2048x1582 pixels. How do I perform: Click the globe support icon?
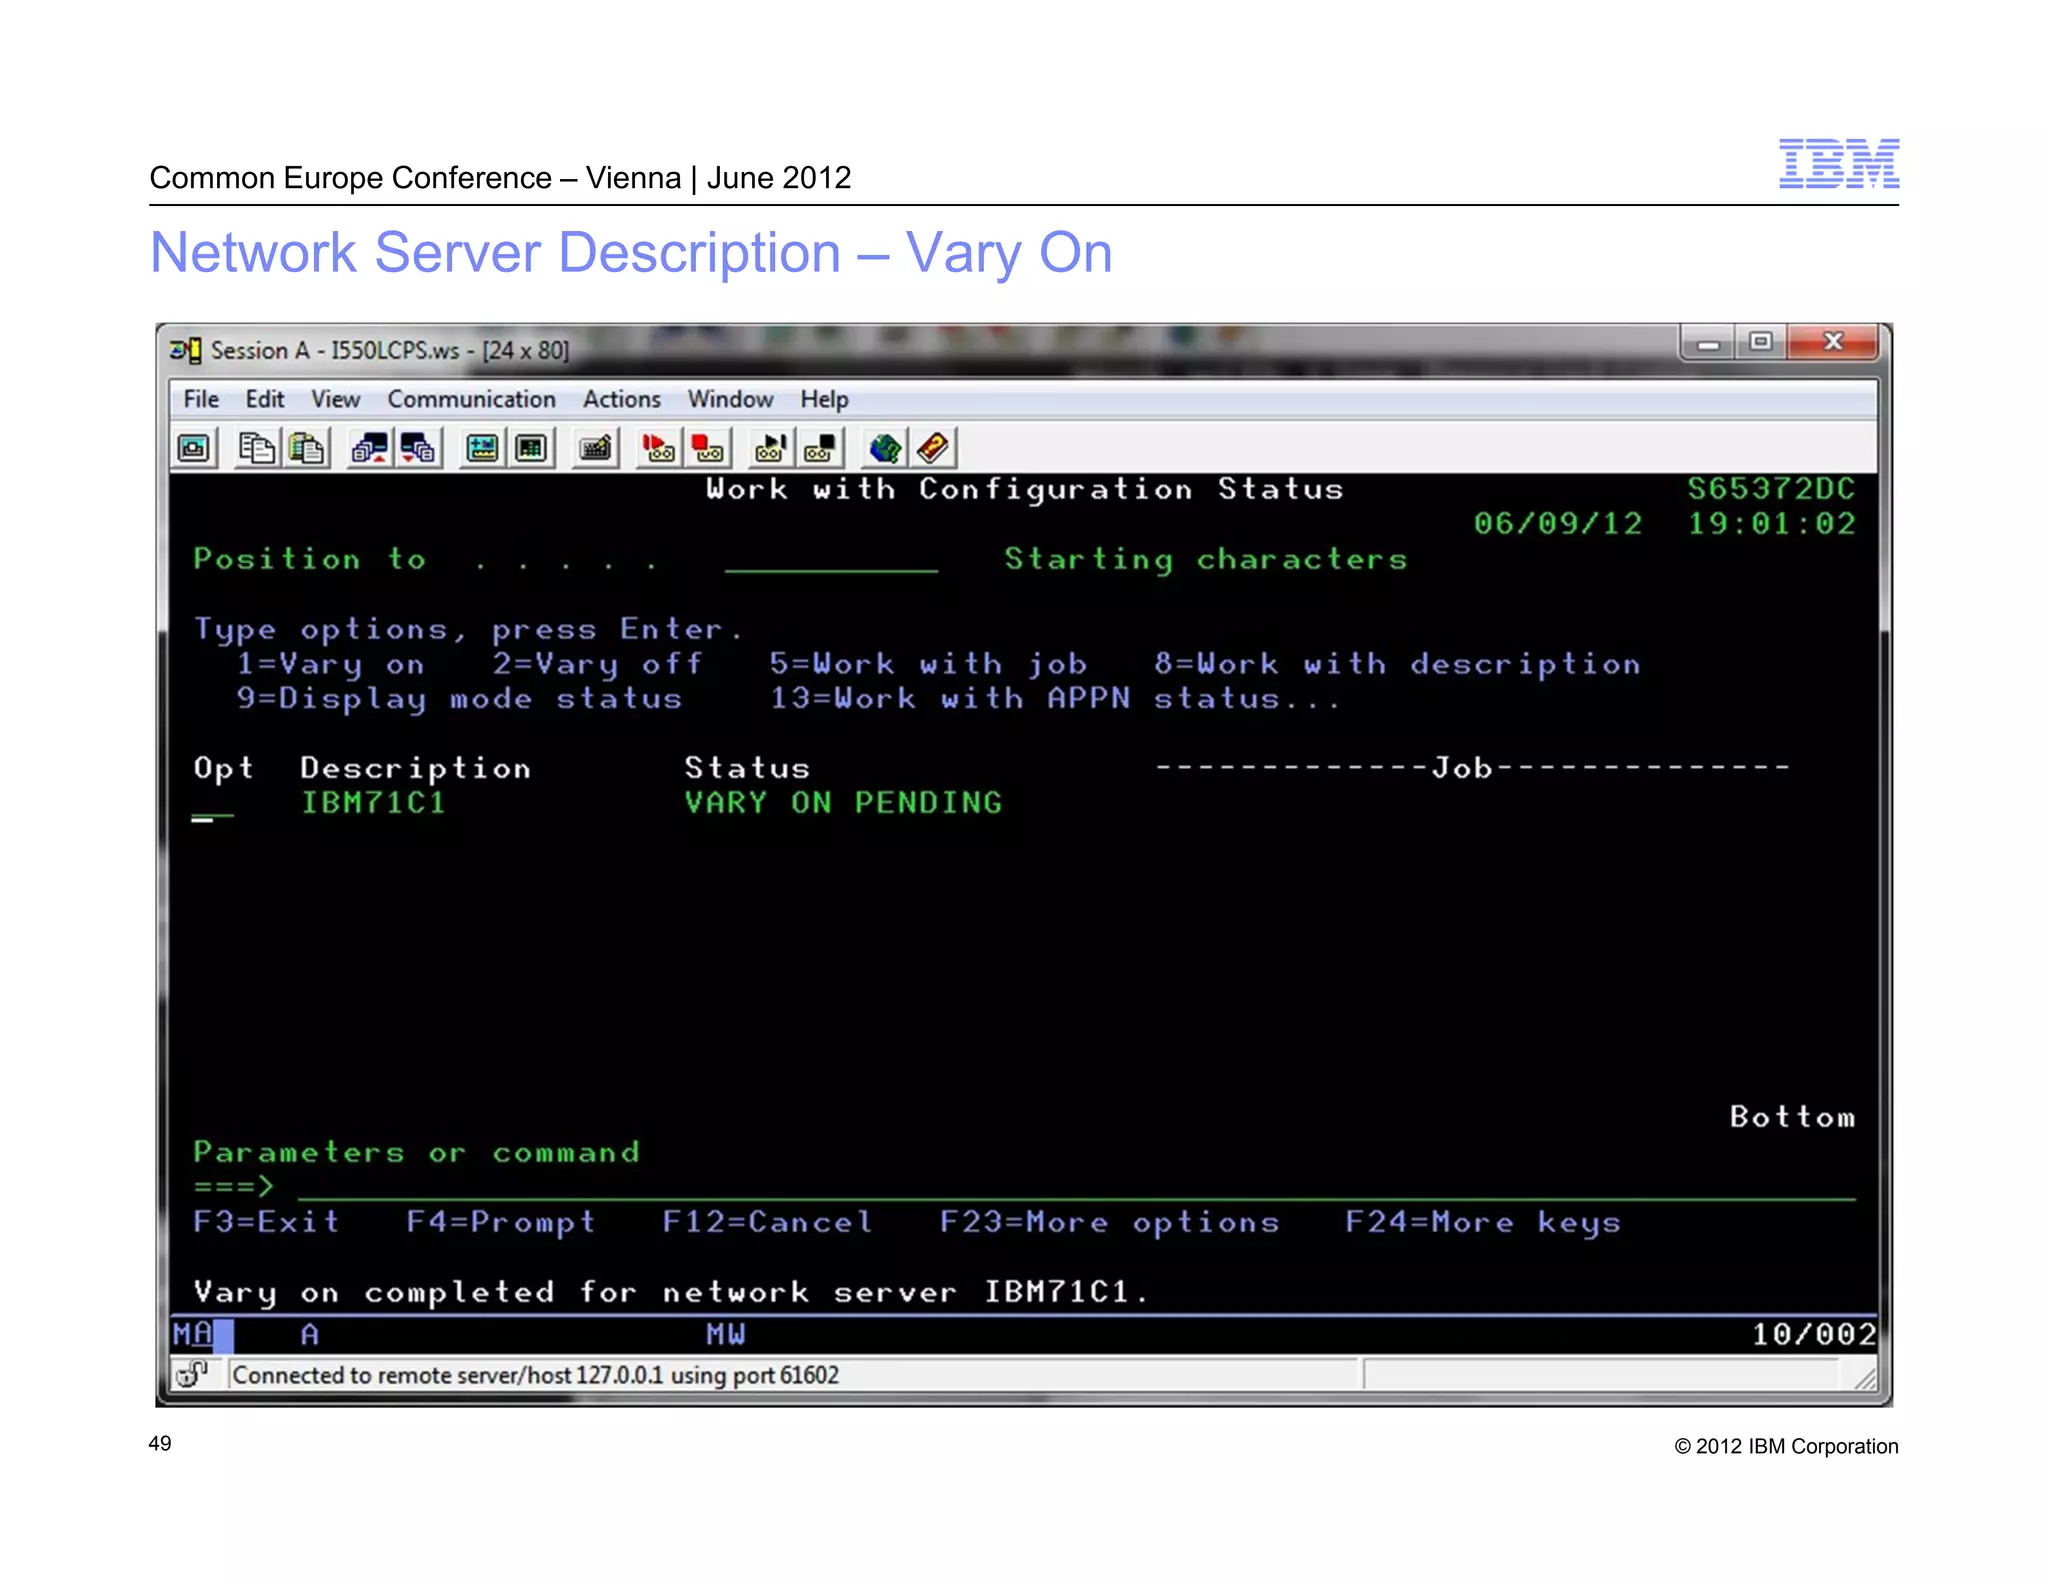click(884, 448)
